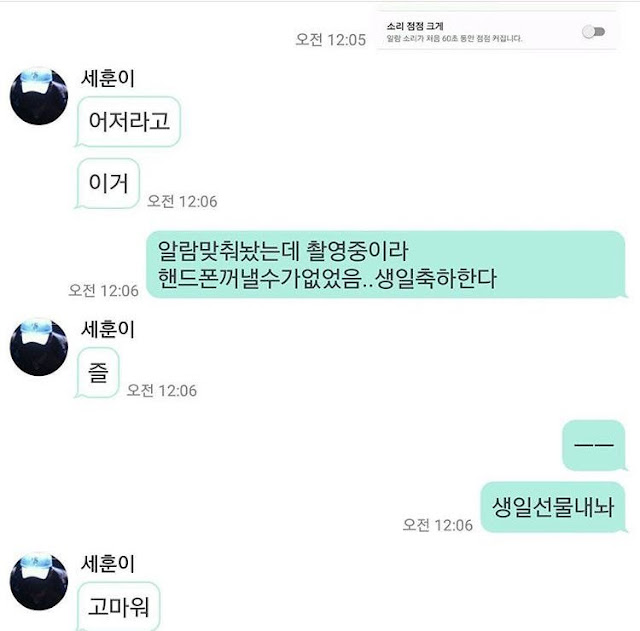640x631 pixels.
Task: Tap the ㅡㅡ green message bubble
Action: point(594,445)
